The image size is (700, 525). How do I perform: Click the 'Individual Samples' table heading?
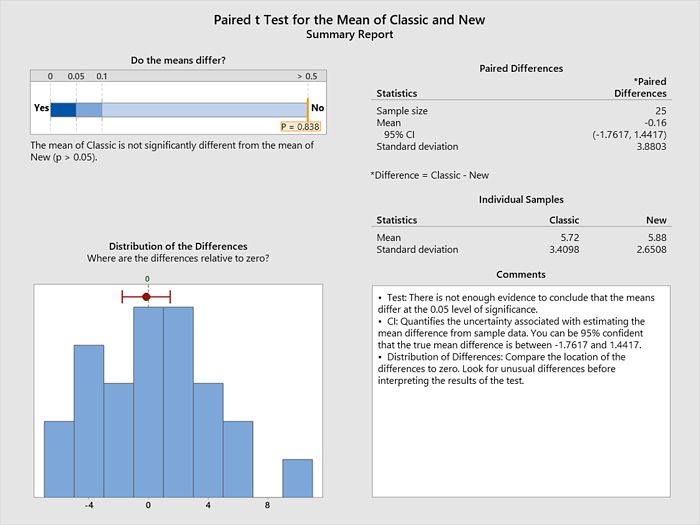(x=522, y=200)
